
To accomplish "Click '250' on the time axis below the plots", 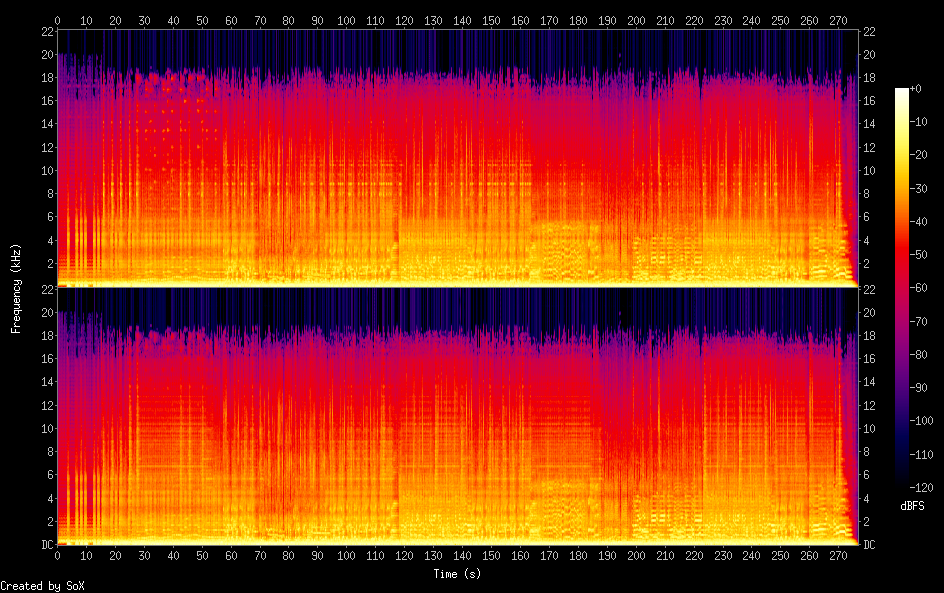I will pos(780,556).
